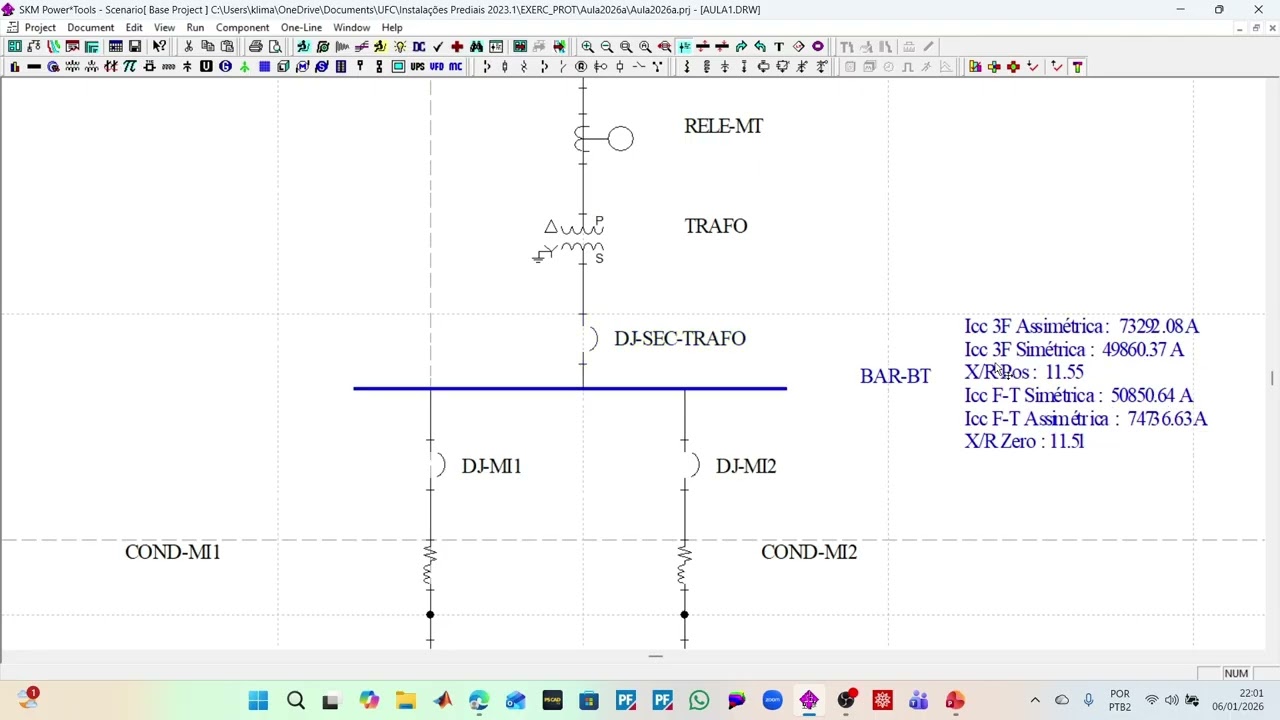Click the calendar grid toolbar icon

(x=116, y=46)
